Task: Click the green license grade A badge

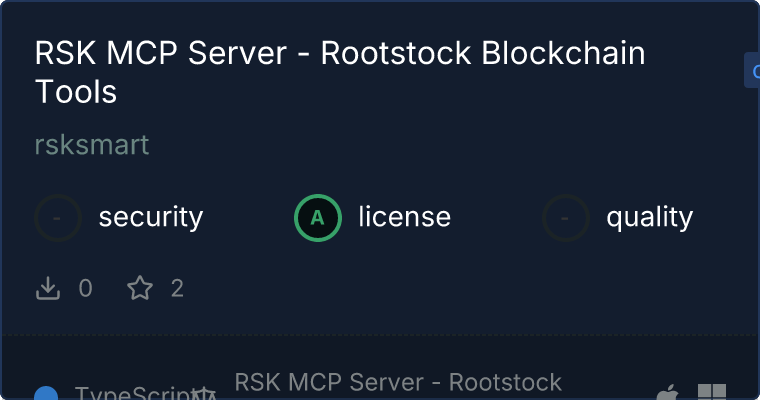Action: [x=318, y=218]
